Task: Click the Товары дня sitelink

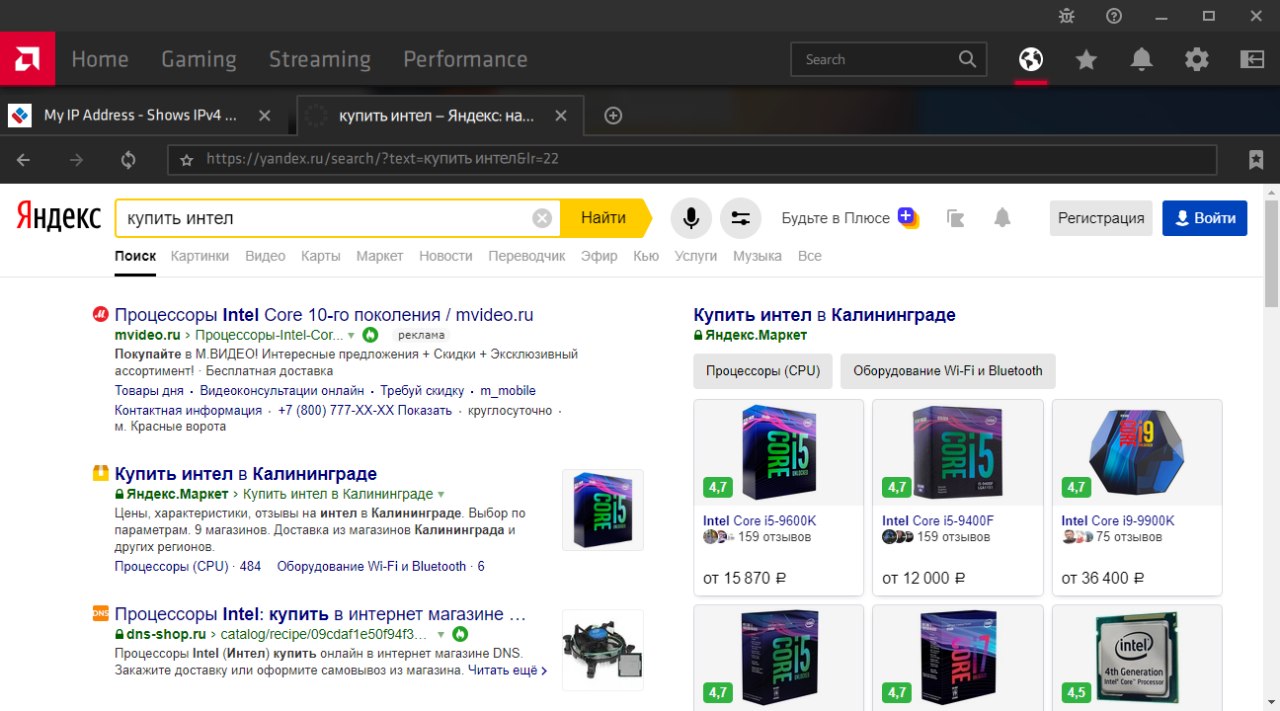Action: coord(149,391)
